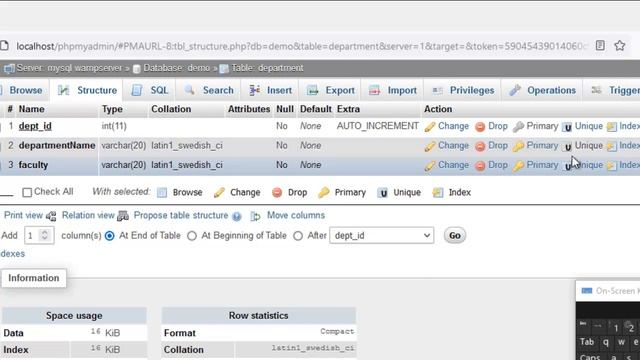Click red Drop icon for dept_id
Screen dimensions: 640x360
[480, 127]
